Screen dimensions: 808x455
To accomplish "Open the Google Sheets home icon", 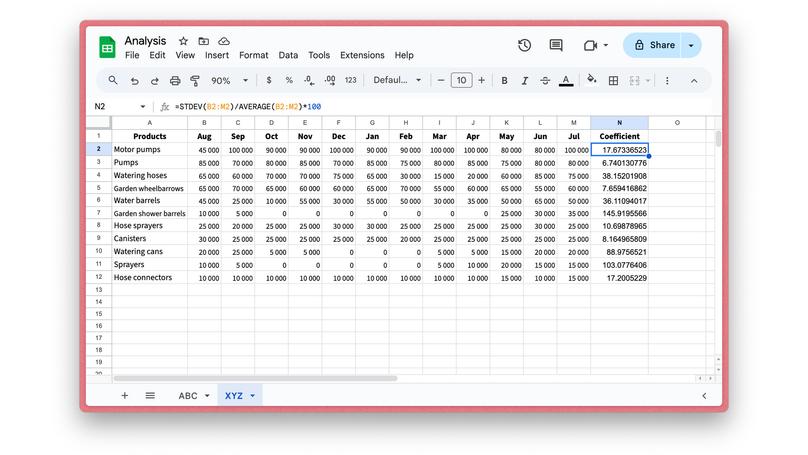I will [107, 47].
